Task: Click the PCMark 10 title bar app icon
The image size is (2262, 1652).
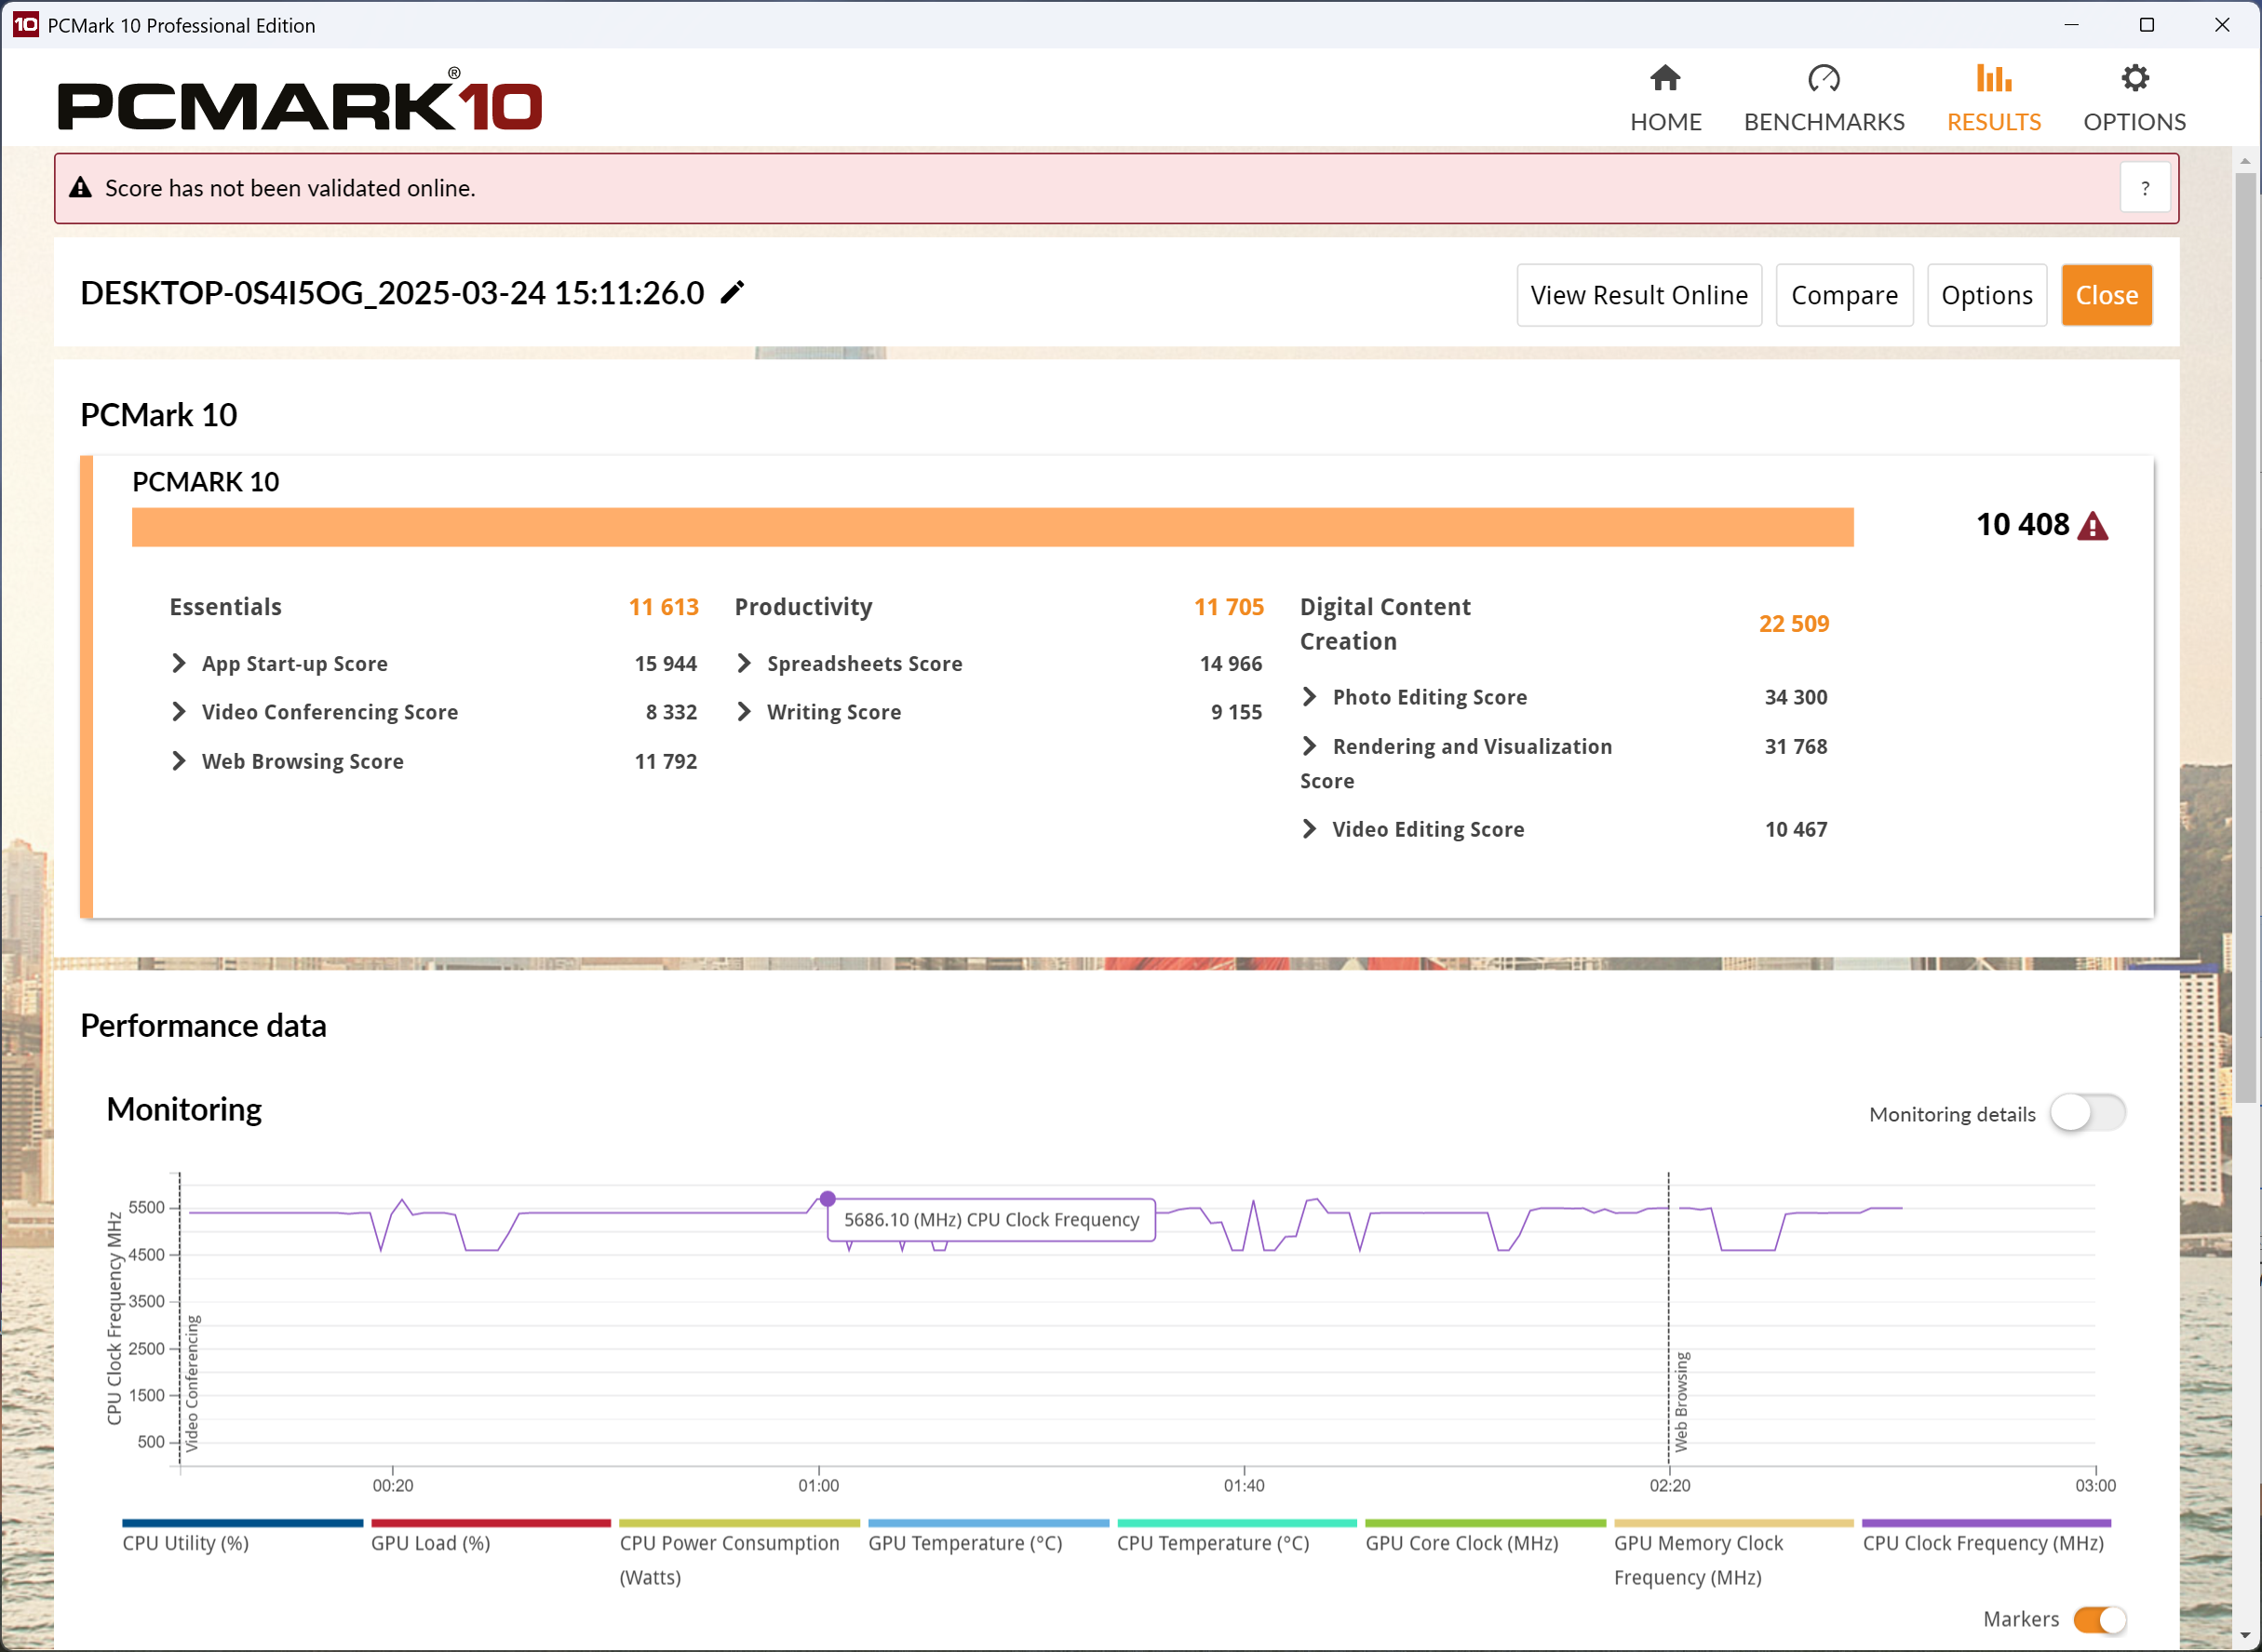Action: [x=25, y=25]
